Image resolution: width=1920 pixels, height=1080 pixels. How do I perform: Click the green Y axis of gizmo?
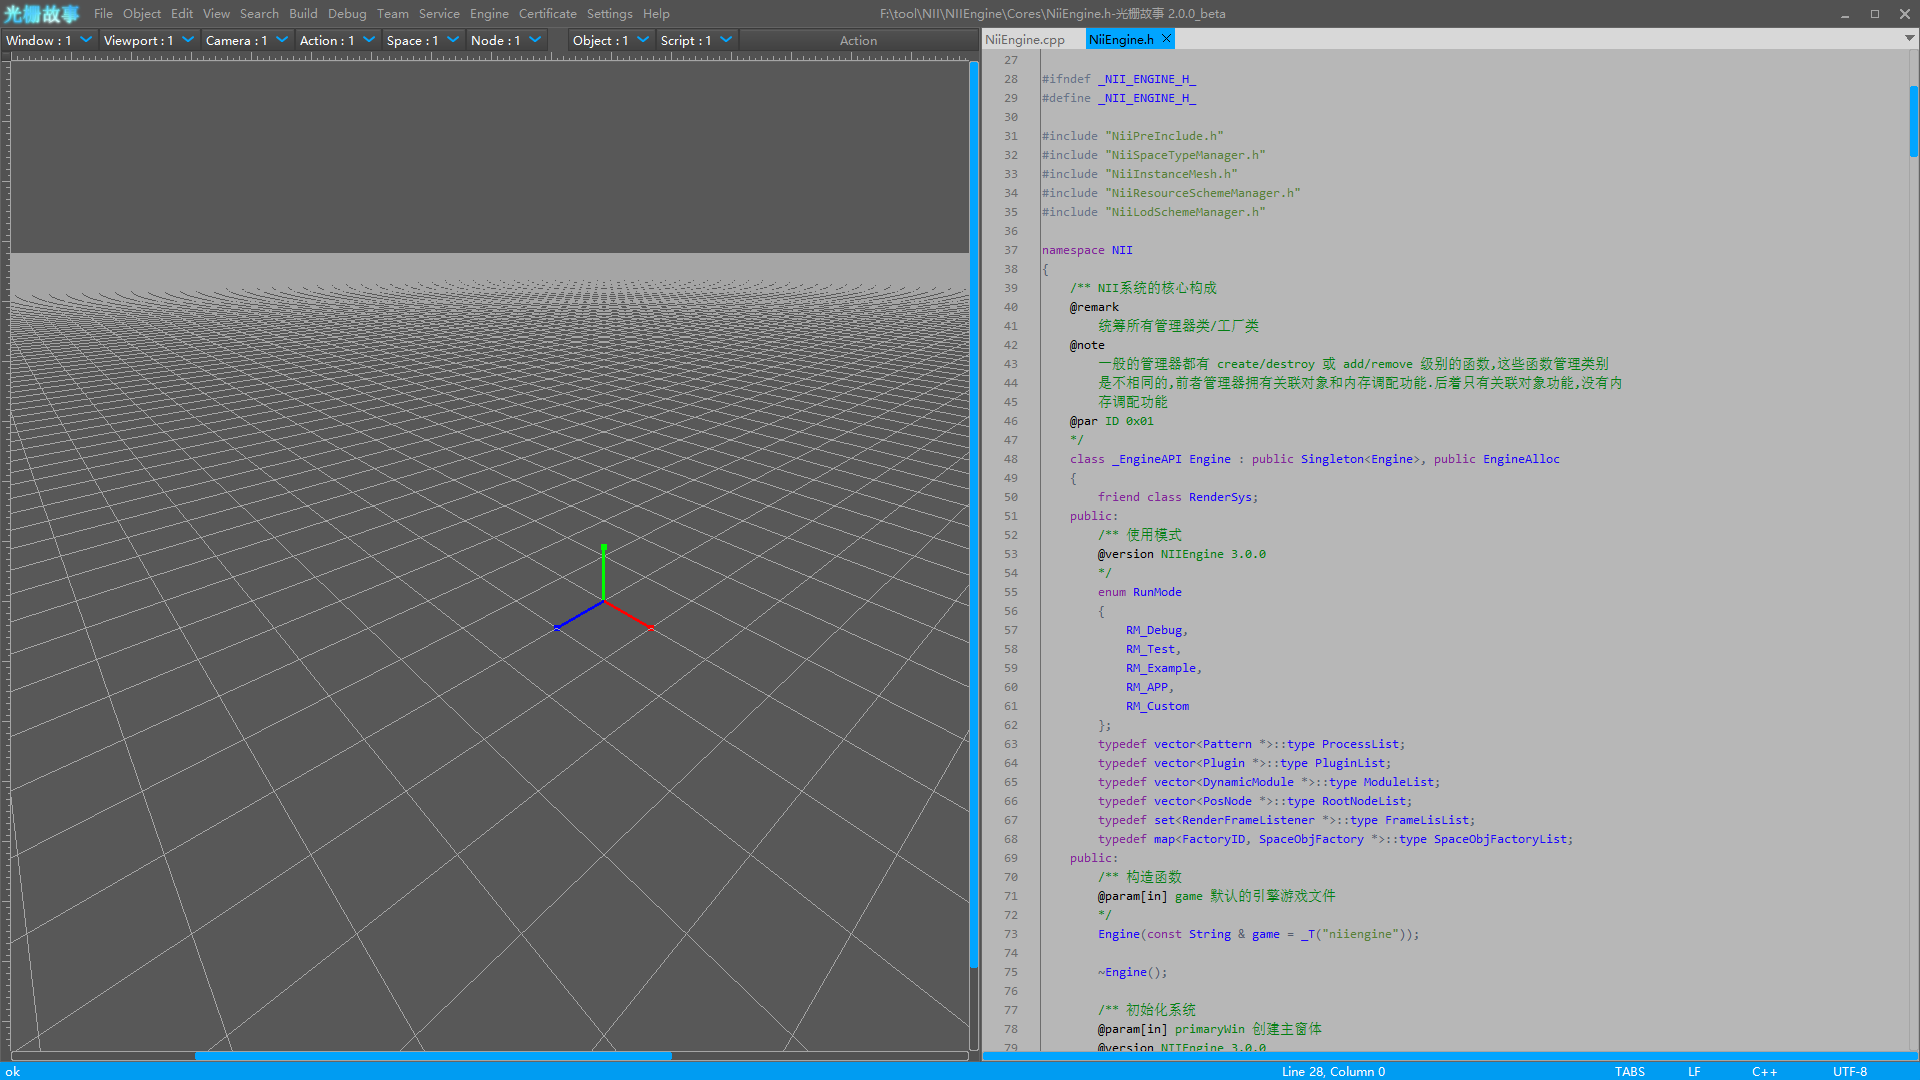603,572
